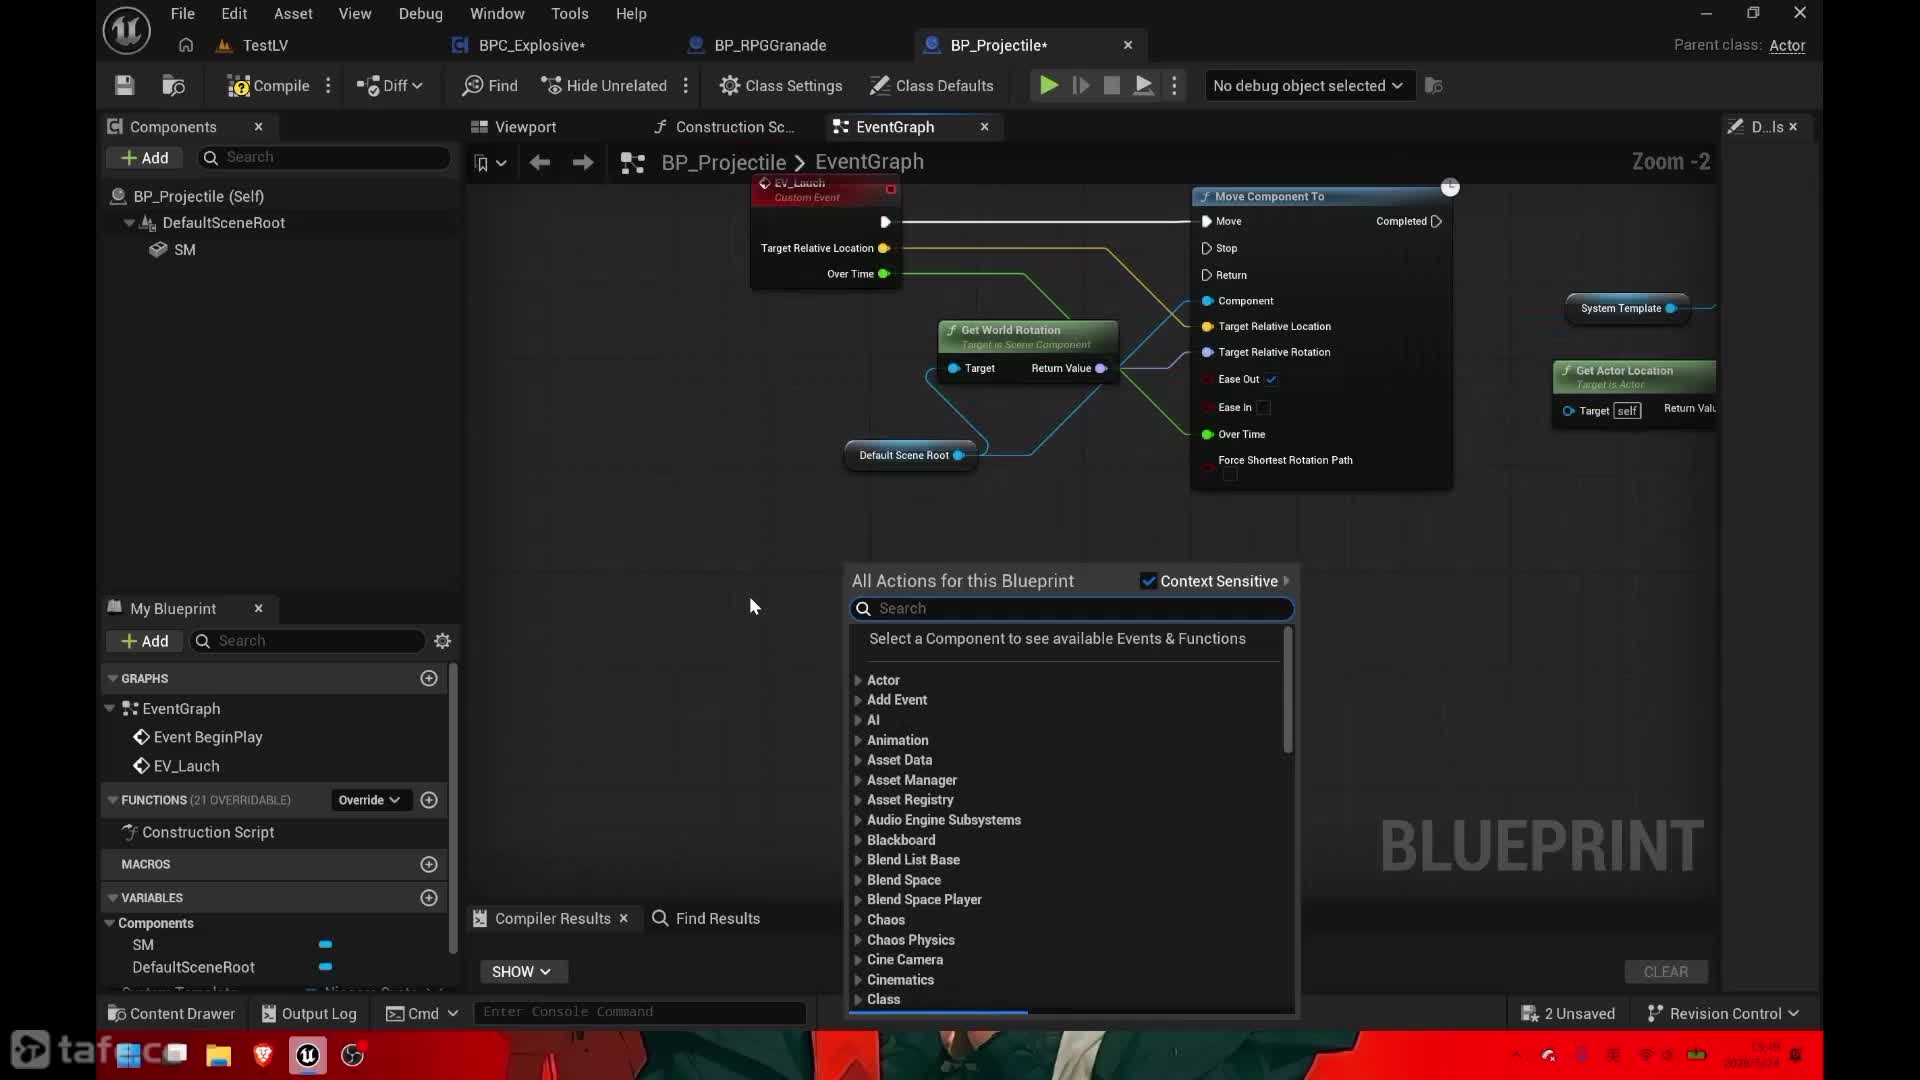Click the Components search field
Screen dimensions: 1920x1080
point(323,157)
